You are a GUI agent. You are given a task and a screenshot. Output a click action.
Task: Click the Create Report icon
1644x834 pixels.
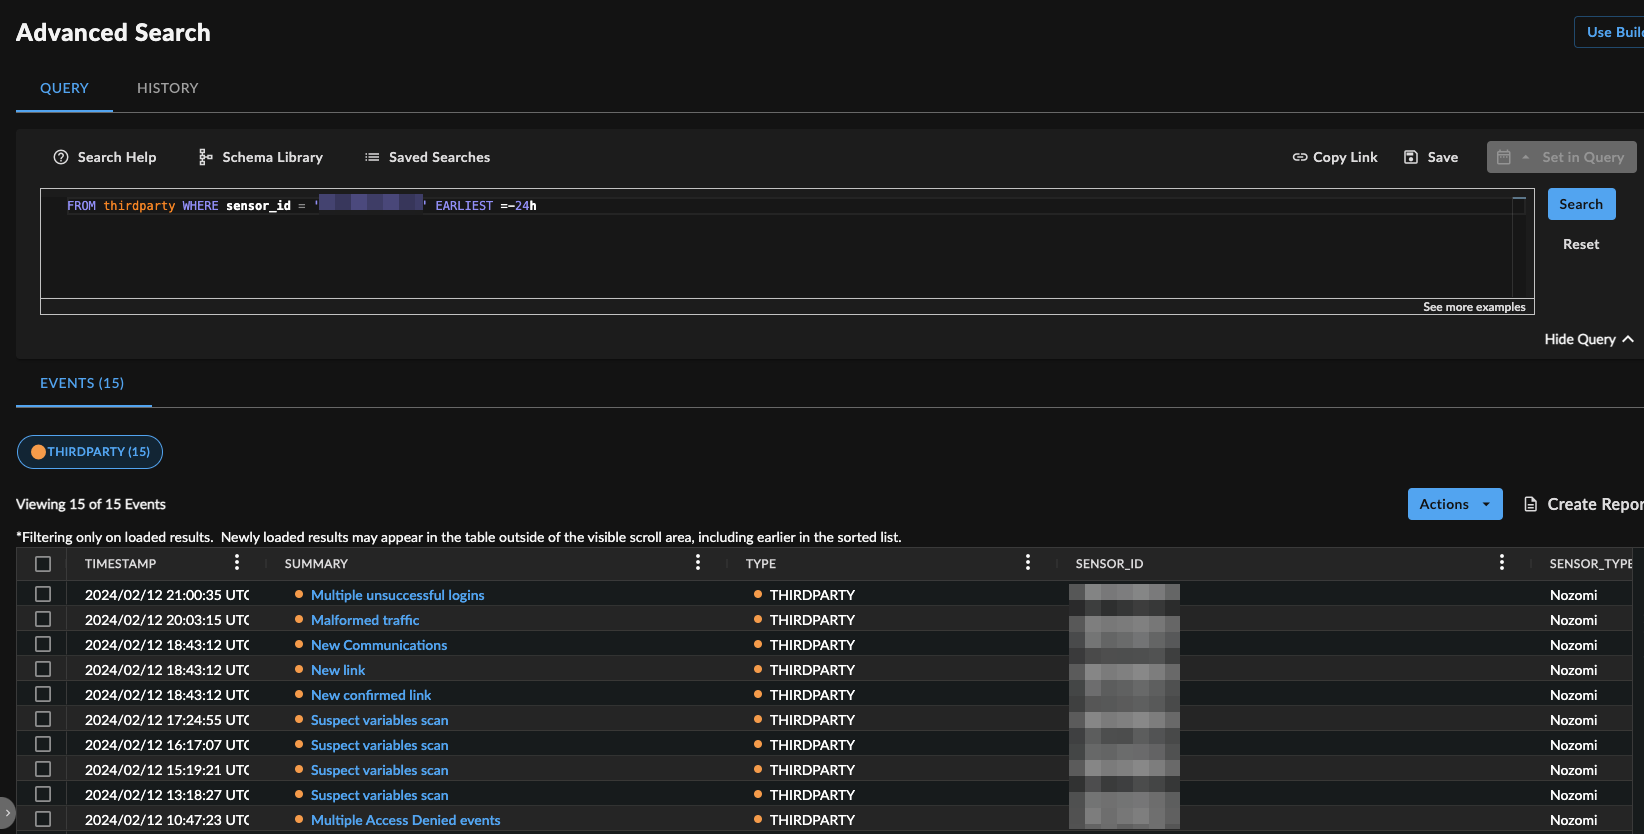tap(1530, 504)
